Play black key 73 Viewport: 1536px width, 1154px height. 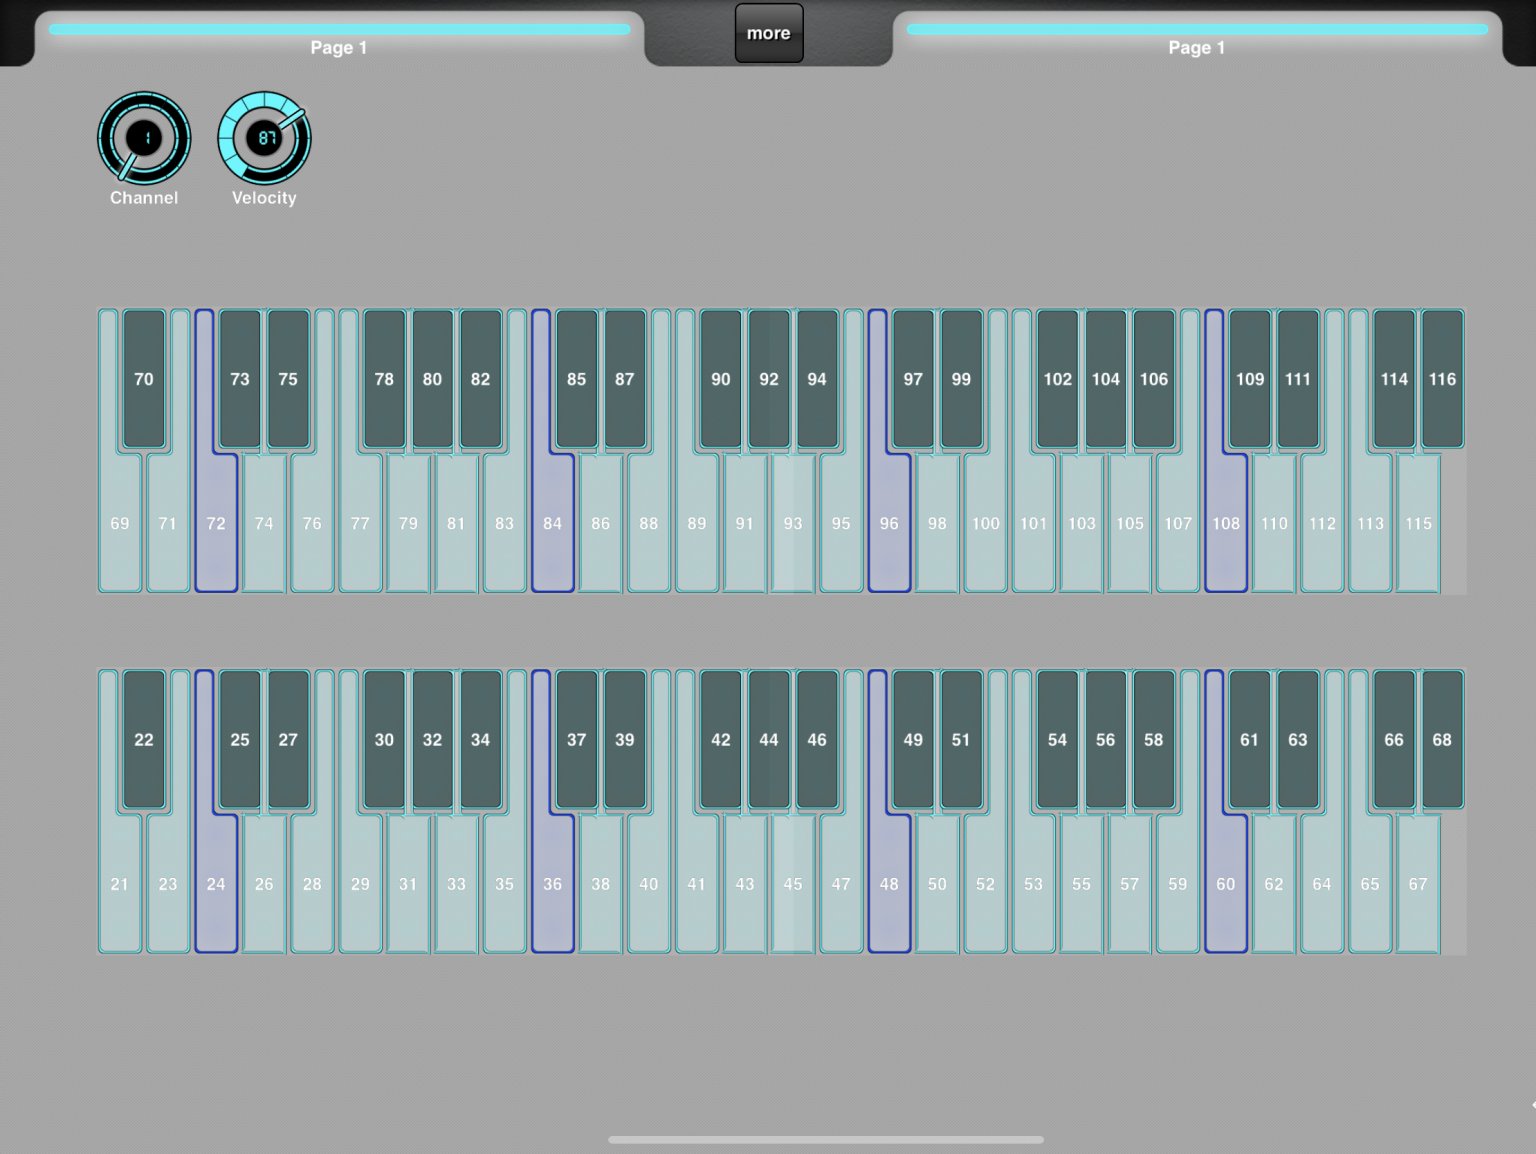(x=240, y=378)
